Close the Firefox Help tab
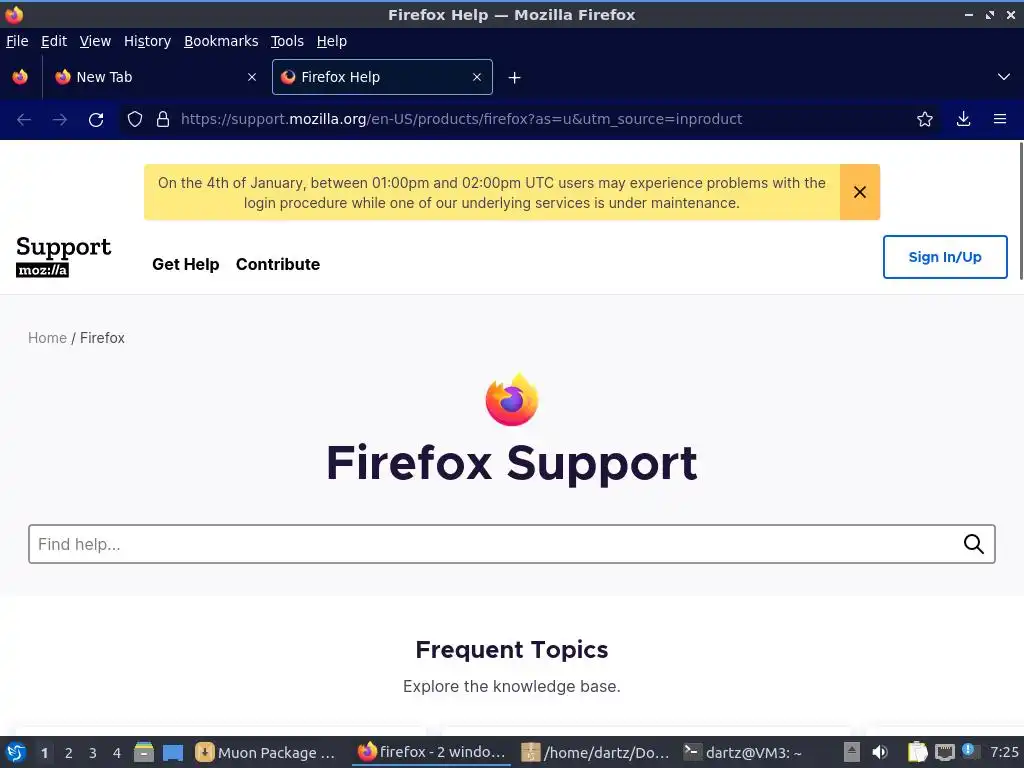Screen dimensions: 1024x768 pyautogui.click(x=477, y=77)
